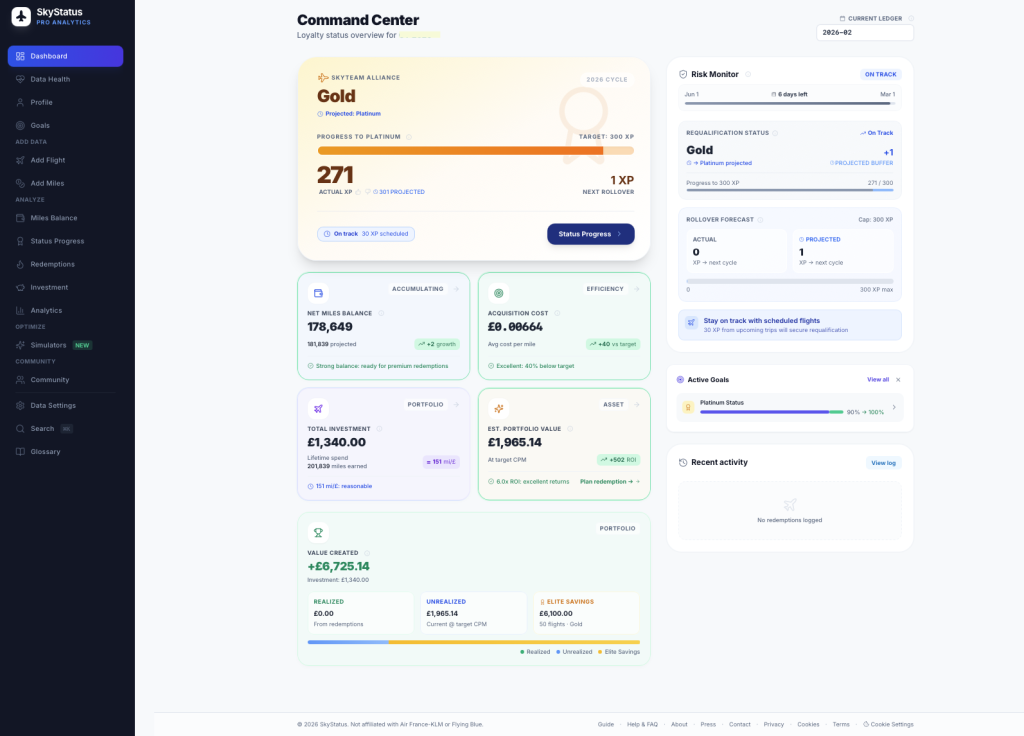Image resolution: width=1024 pixels, height=736 pixels.
Task: Click info icon beside Risk Monitor title
Action: point(748,74)
